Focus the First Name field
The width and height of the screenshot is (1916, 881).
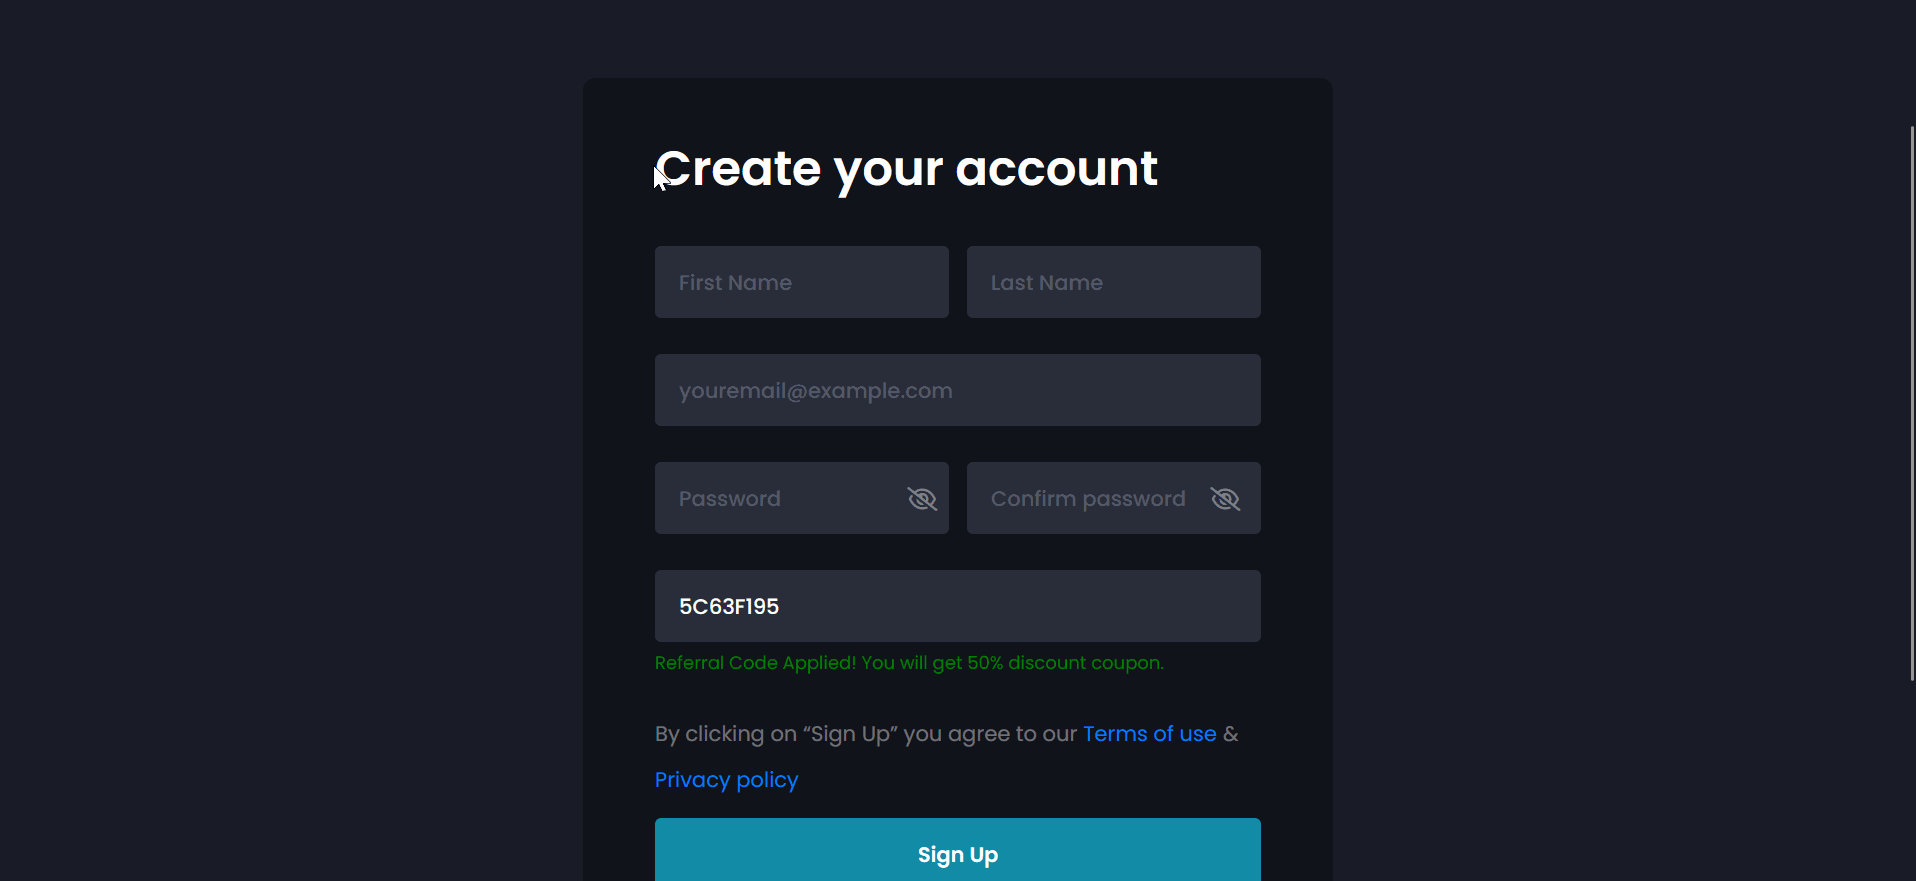pos(801,282)
